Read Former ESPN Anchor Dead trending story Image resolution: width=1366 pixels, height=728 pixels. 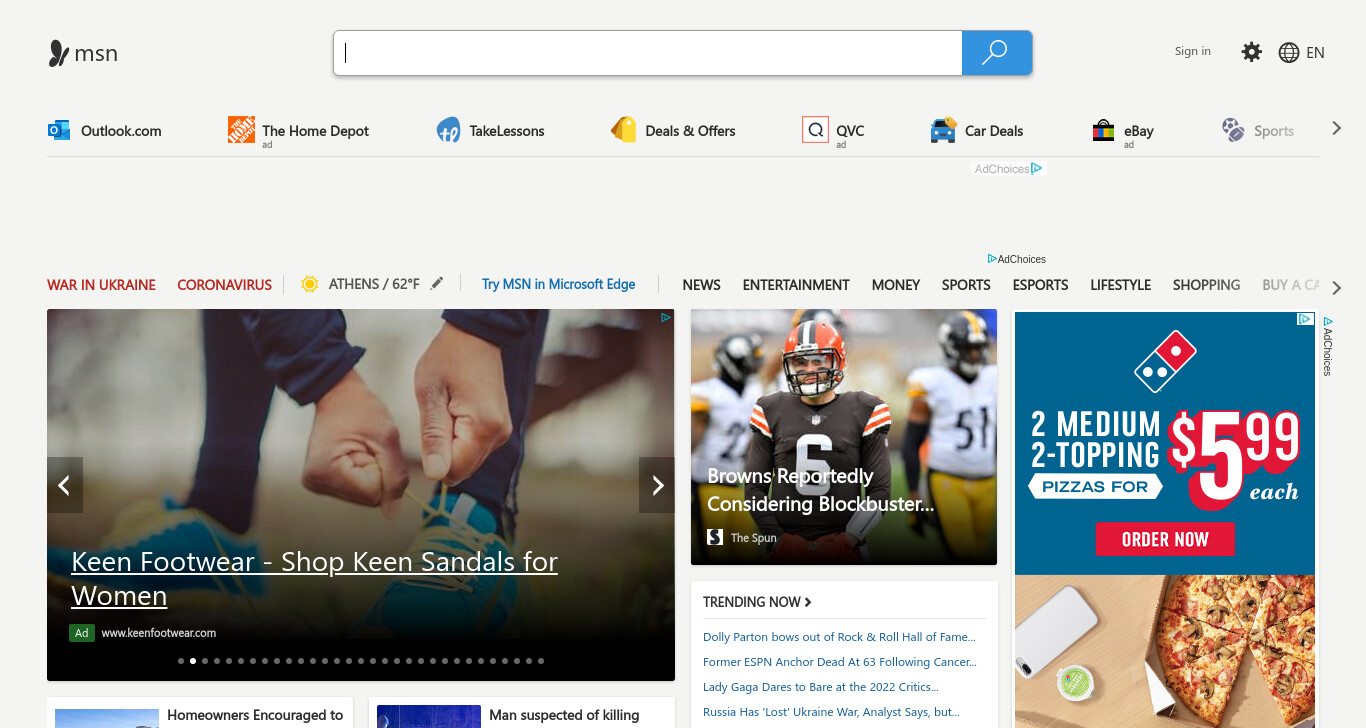pyautogui.click(x=840, y=662)
